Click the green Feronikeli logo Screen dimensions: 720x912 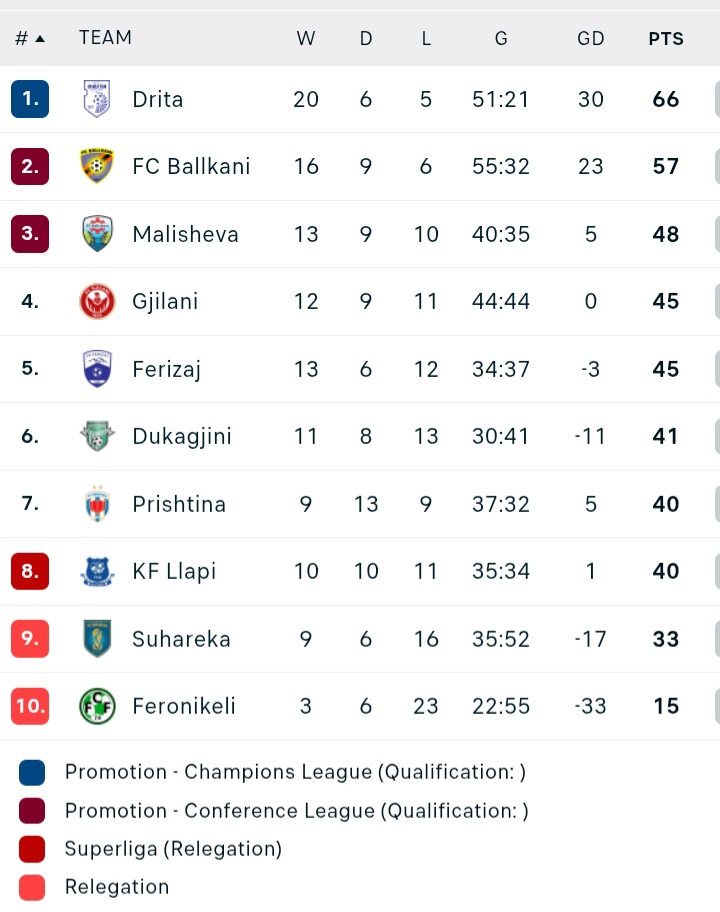pyautogui.click(x=97, y=706)
